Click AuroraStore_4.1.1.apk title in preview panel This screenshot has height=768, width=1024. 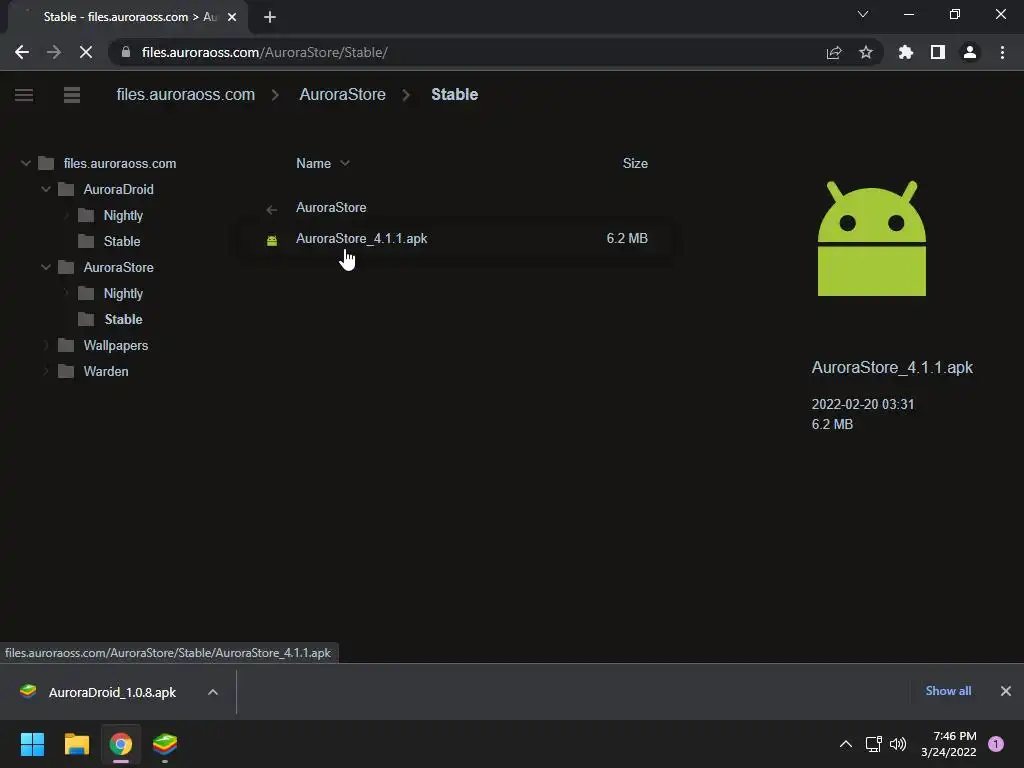coord(892,368)
